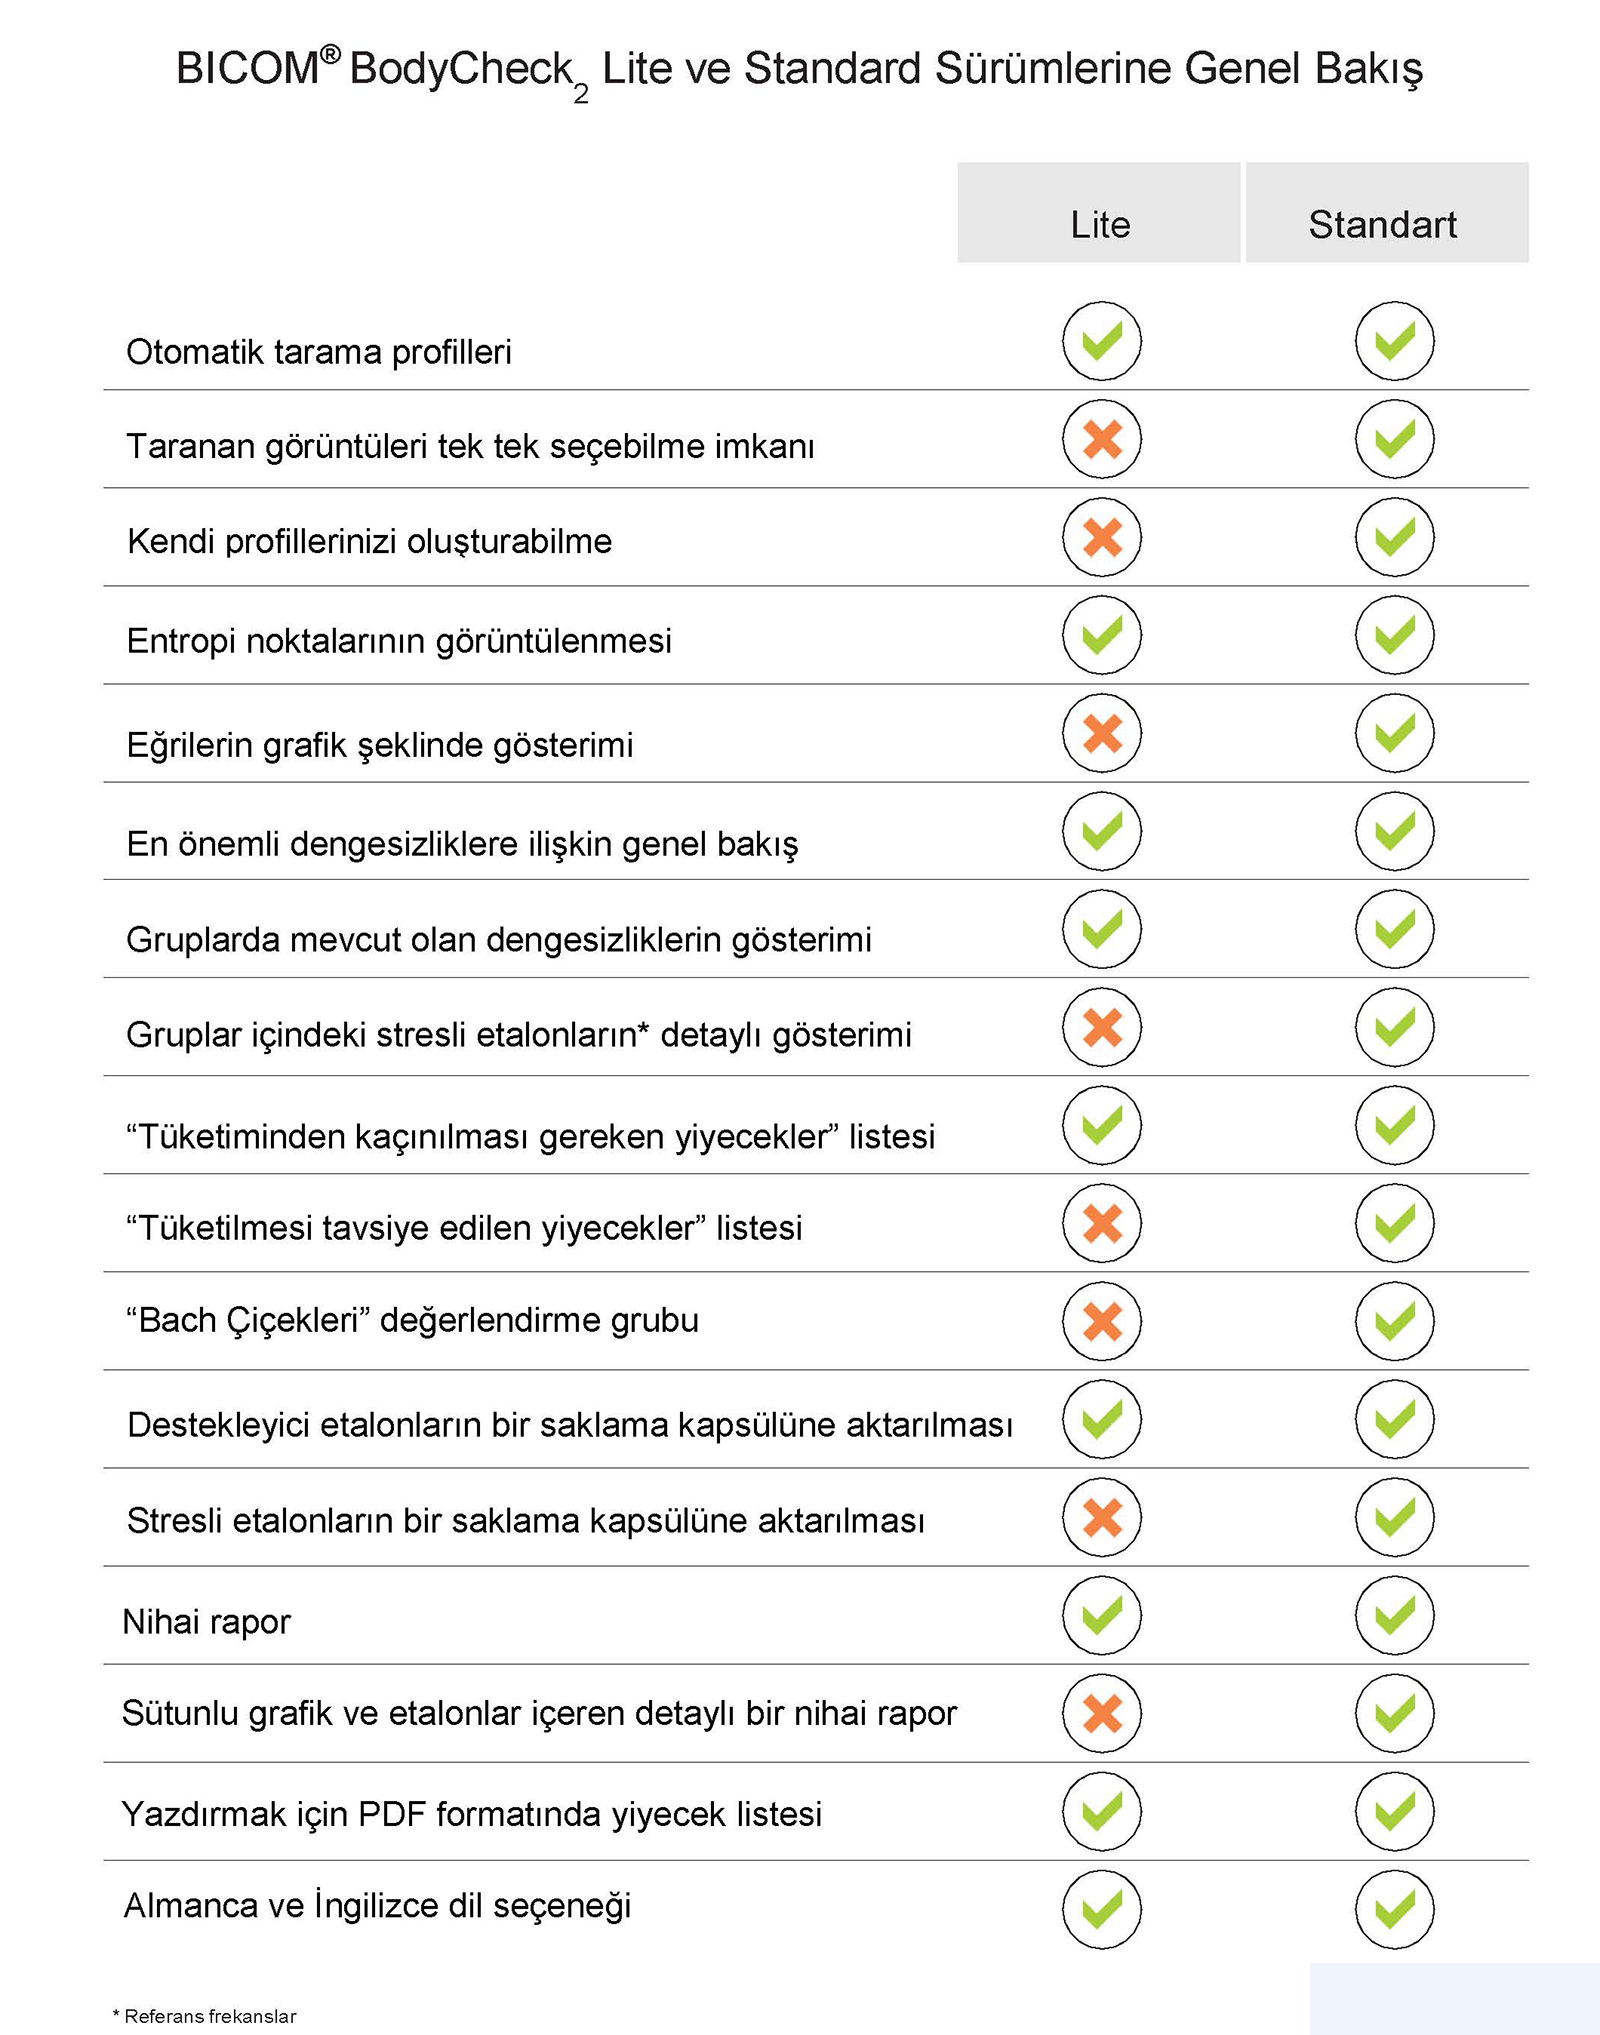The height and width of the screenshot is (2035, 1600).
Task: Click the Gruplarda mevcut olan dengesizliklerin gösterimi text
Action: click(x=498, y=940)
